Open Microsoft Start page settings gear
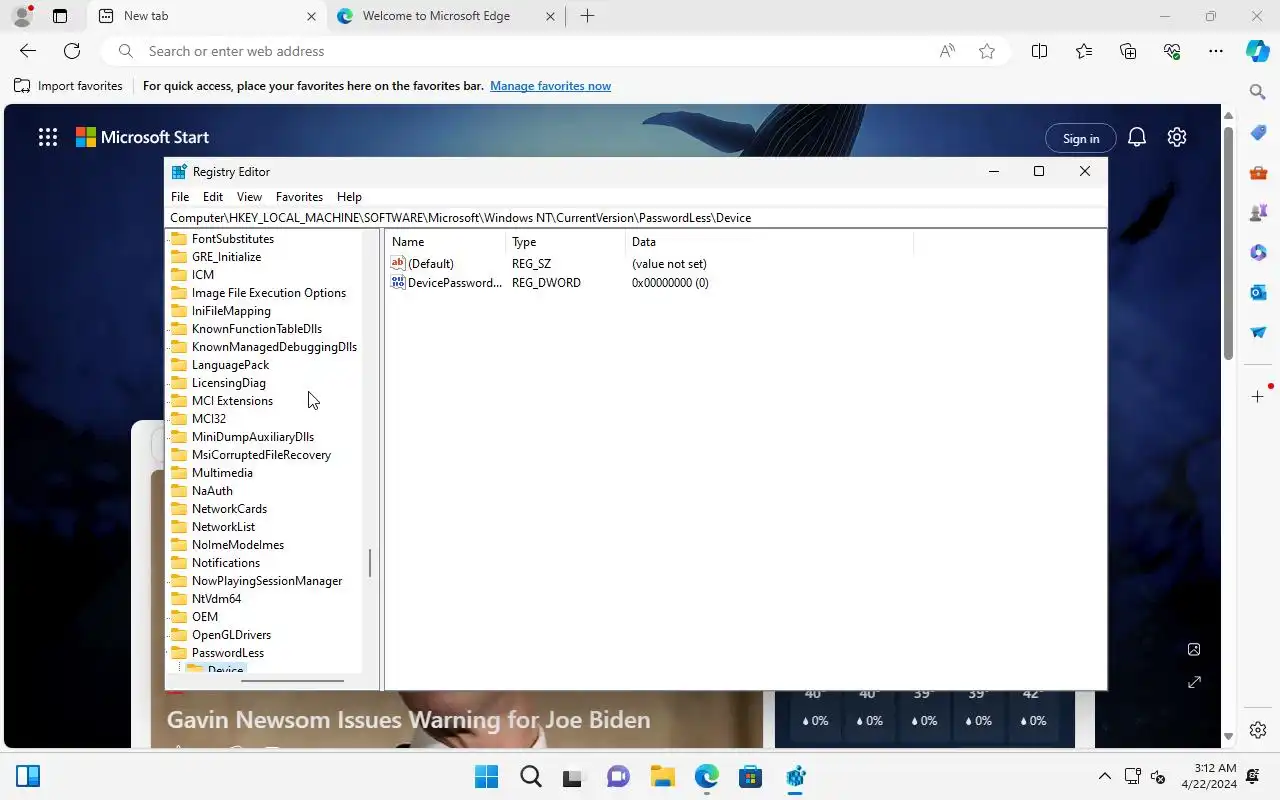The image size is (1280, 800). [x=1177, y=138]
